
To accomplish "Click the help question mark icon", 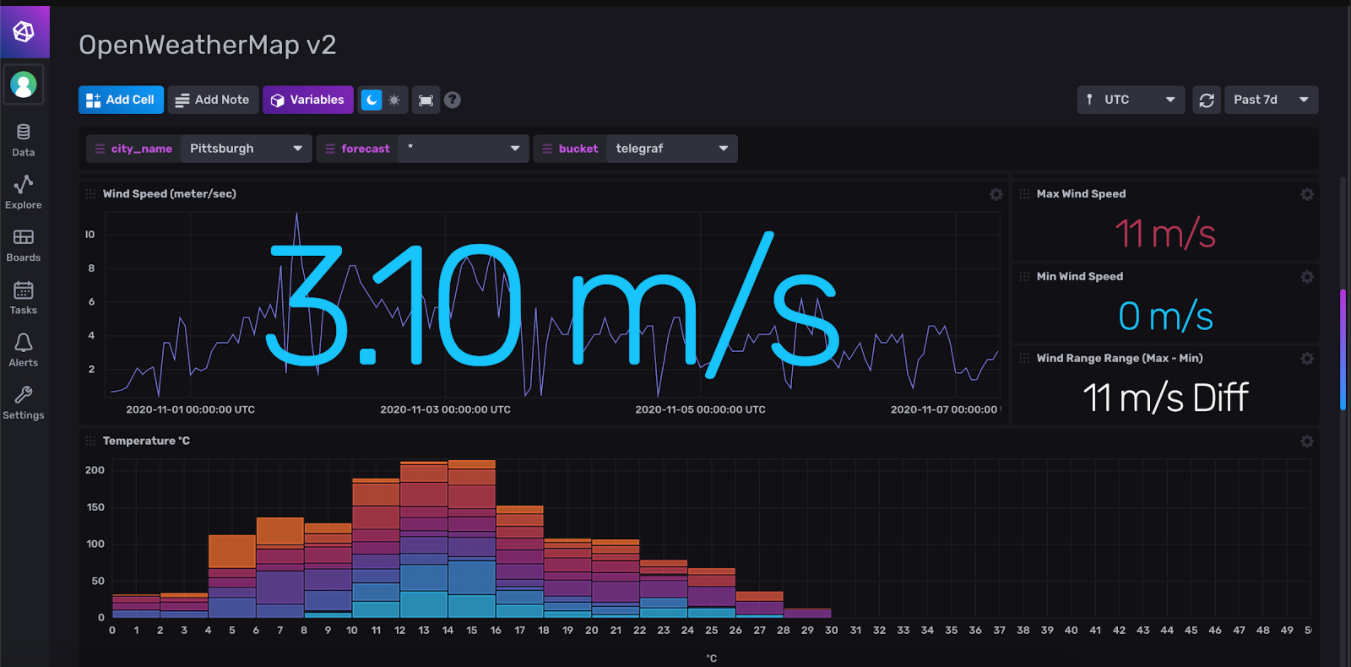I will pyautogui.click(x=452, y=100).
